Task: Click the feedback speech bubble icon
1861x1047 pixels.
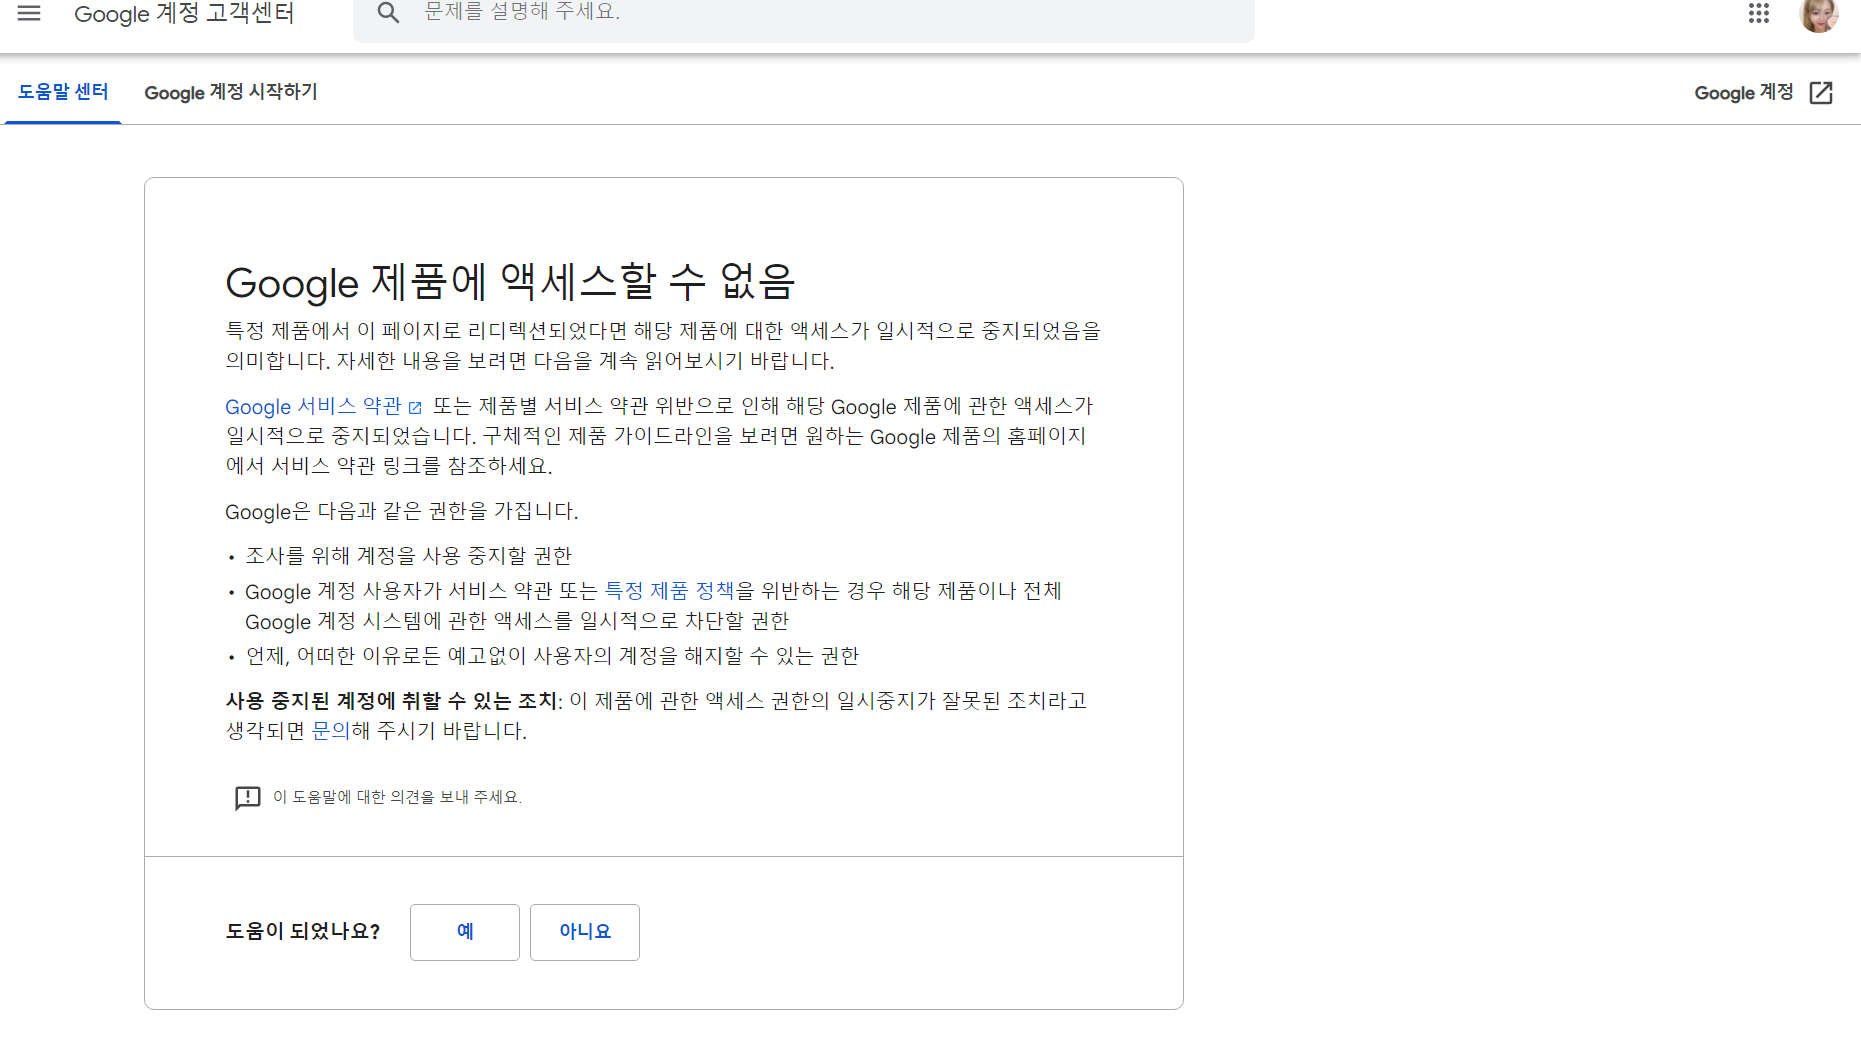Action: 247,798
